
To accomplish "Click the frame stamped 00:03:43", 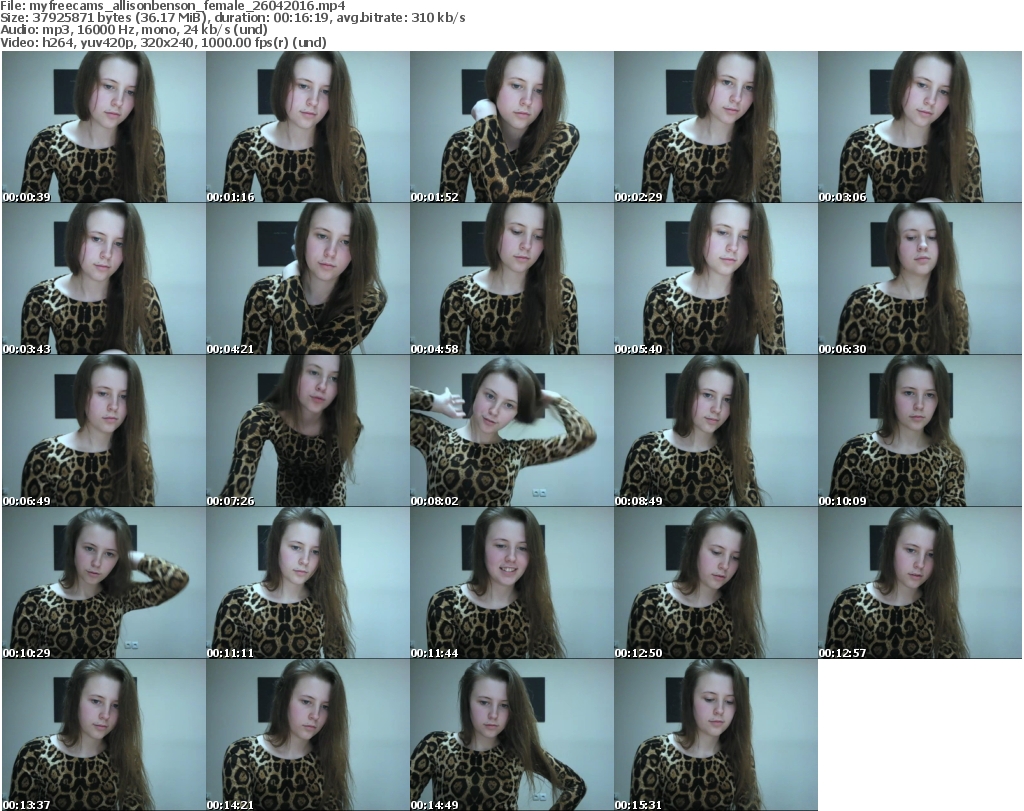I will point(104,279).
